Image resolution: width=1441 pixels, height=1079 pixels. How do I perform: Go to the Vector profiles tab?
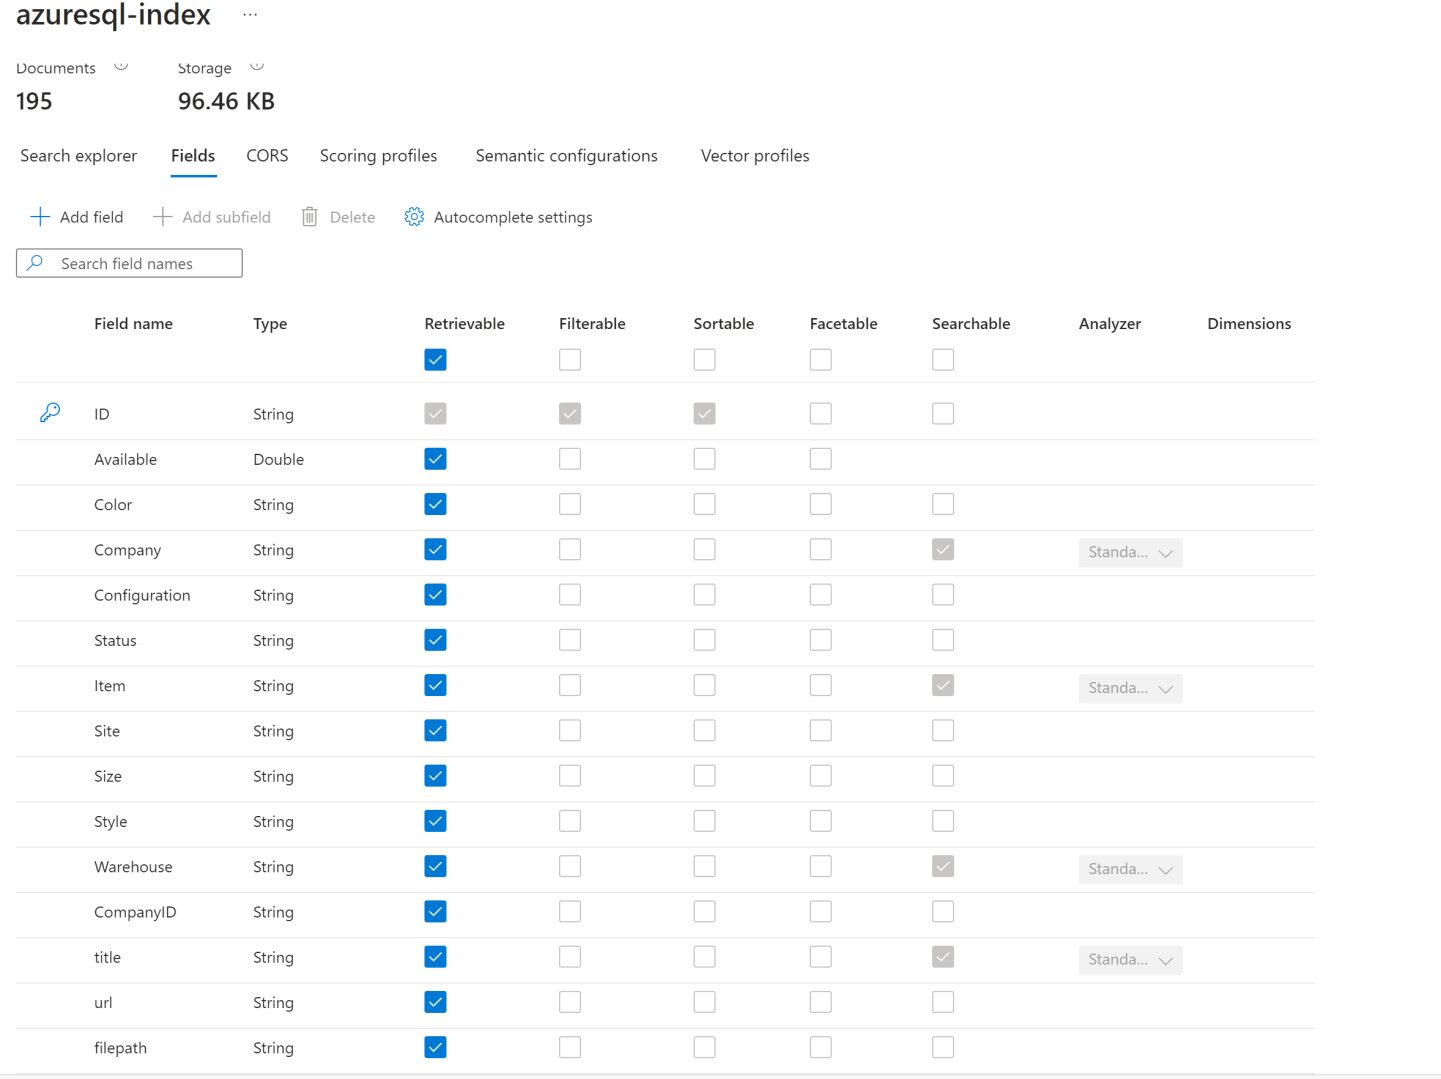coord(755,156)
